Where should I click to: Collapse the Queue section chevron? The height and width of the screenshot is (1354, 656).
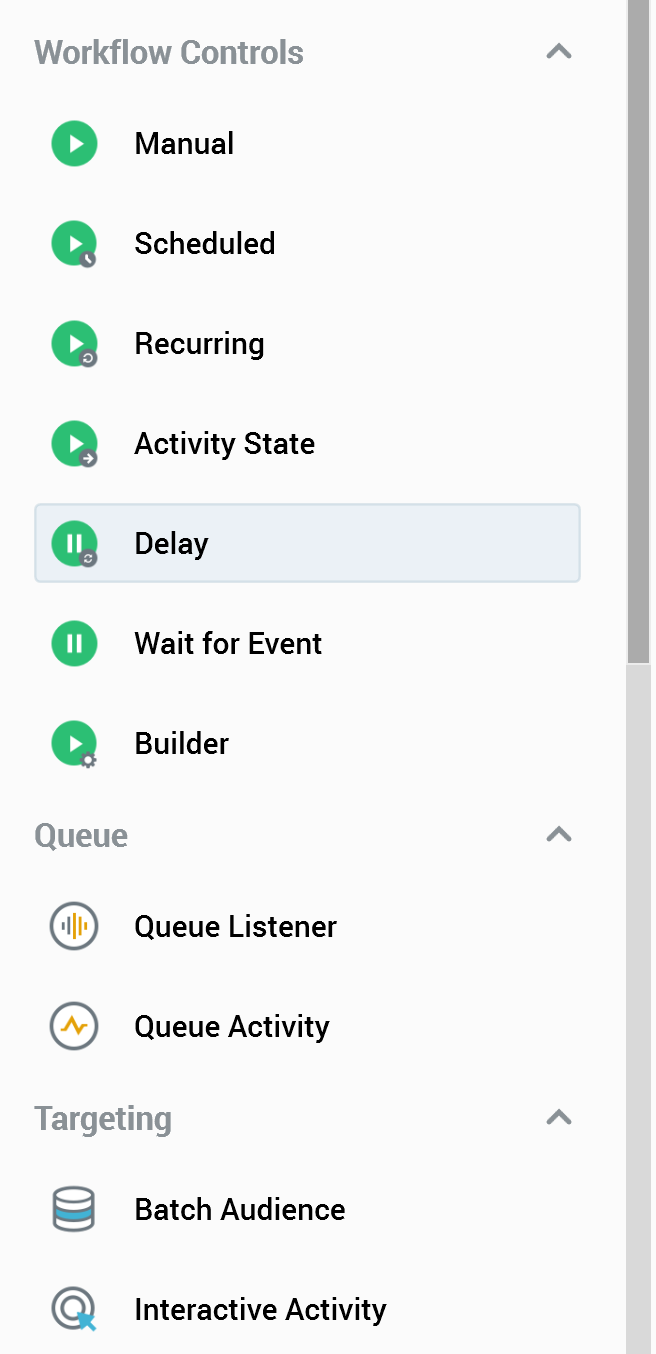pyautogui.click(x=559, y=835)
